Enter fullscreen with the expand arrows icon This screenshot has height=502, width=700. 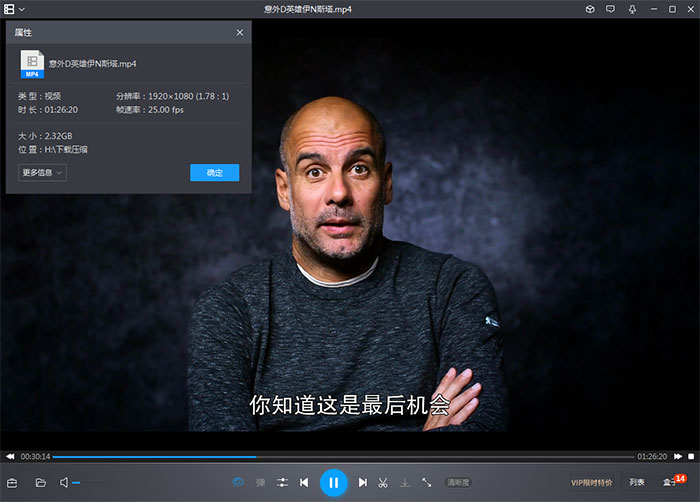[427, 482]
